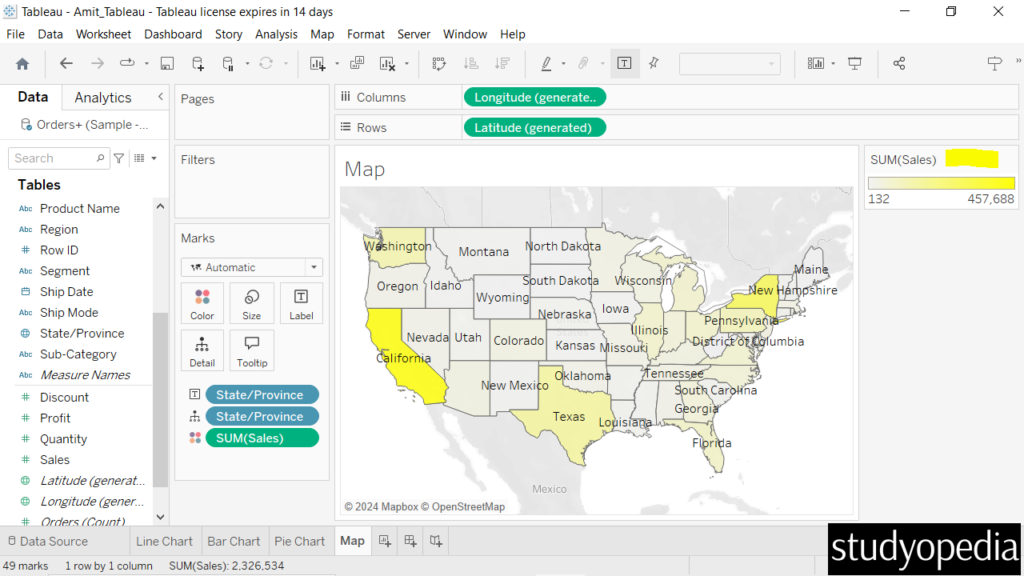Open the Color marks card
The height and width of the screenshot is (576, 1024).
[x=202, y=304]
